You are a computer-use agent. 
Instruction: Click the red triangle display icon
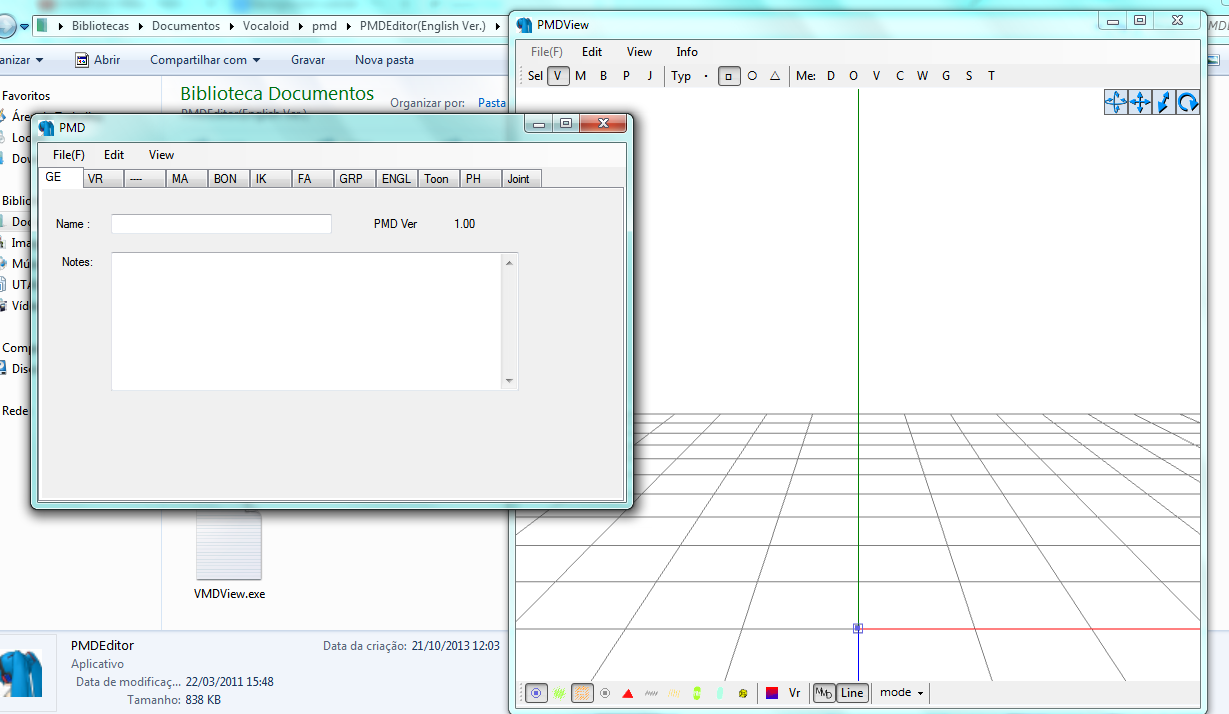[628, 692]
